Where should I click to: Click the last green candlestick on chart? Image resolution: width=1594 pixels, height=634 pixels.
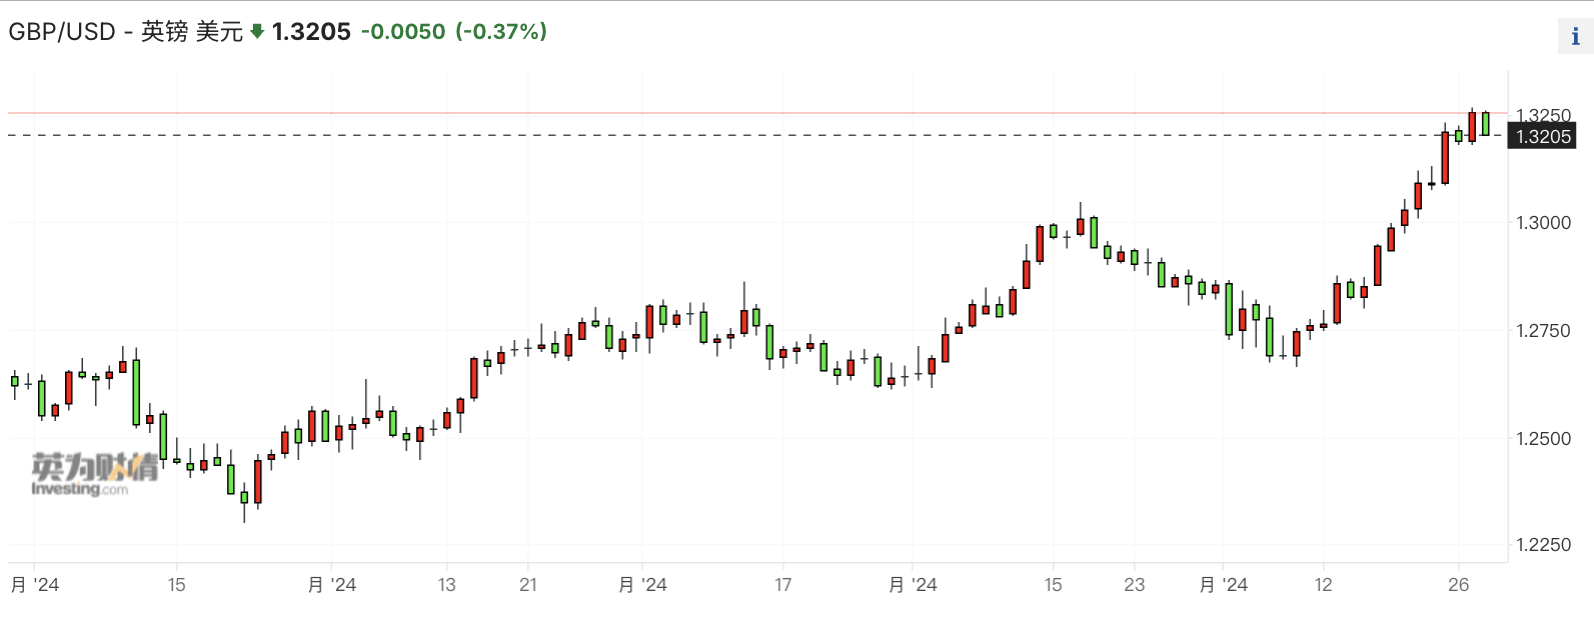point(1485,123)
